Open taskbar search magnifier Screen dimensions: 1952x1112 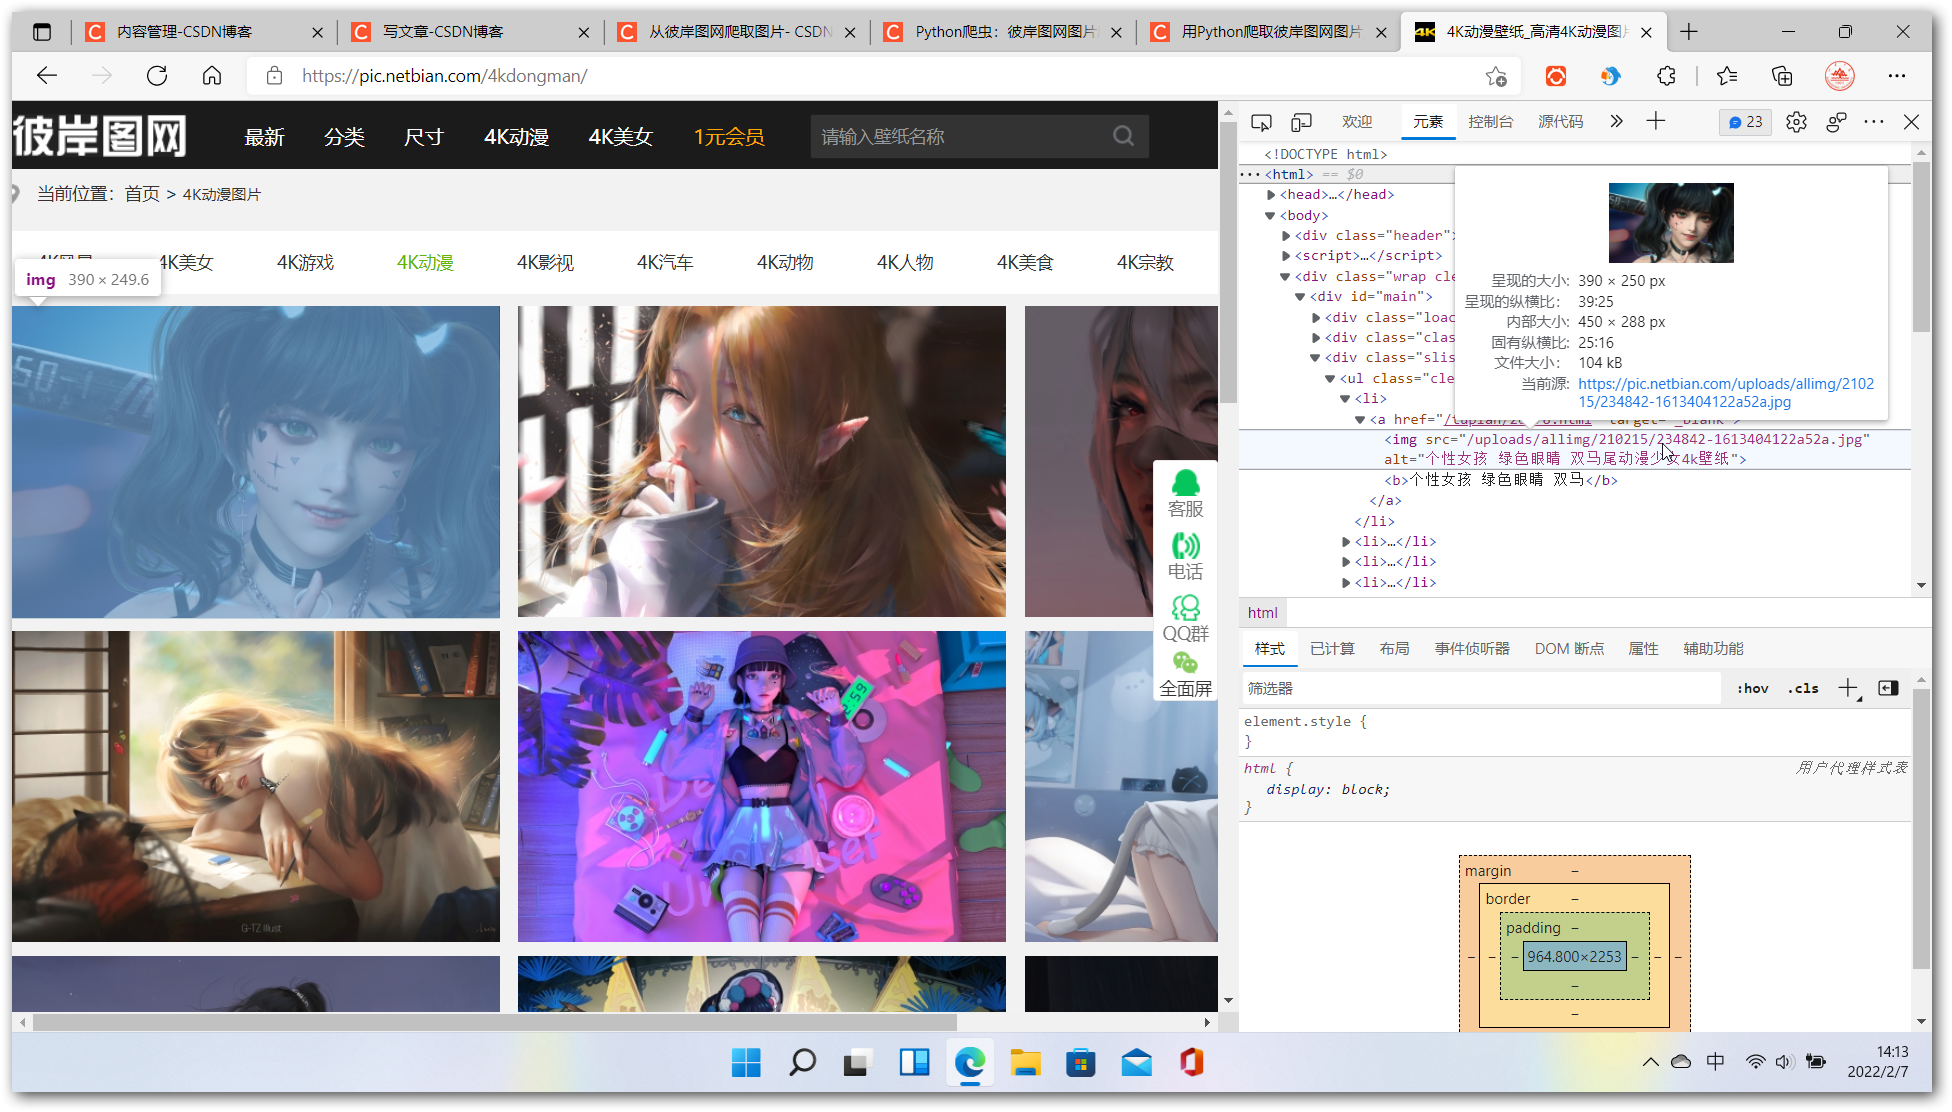point(802,1062)
